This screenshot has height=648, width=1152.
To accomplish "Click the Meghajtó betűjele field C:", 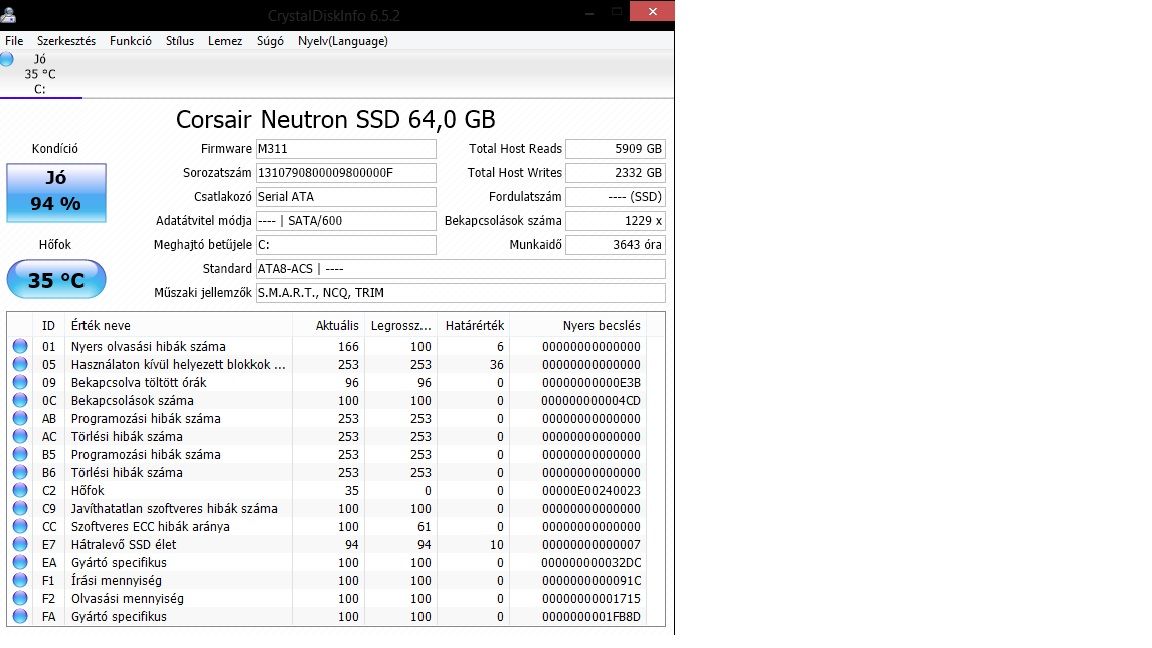I will (346, 245).
